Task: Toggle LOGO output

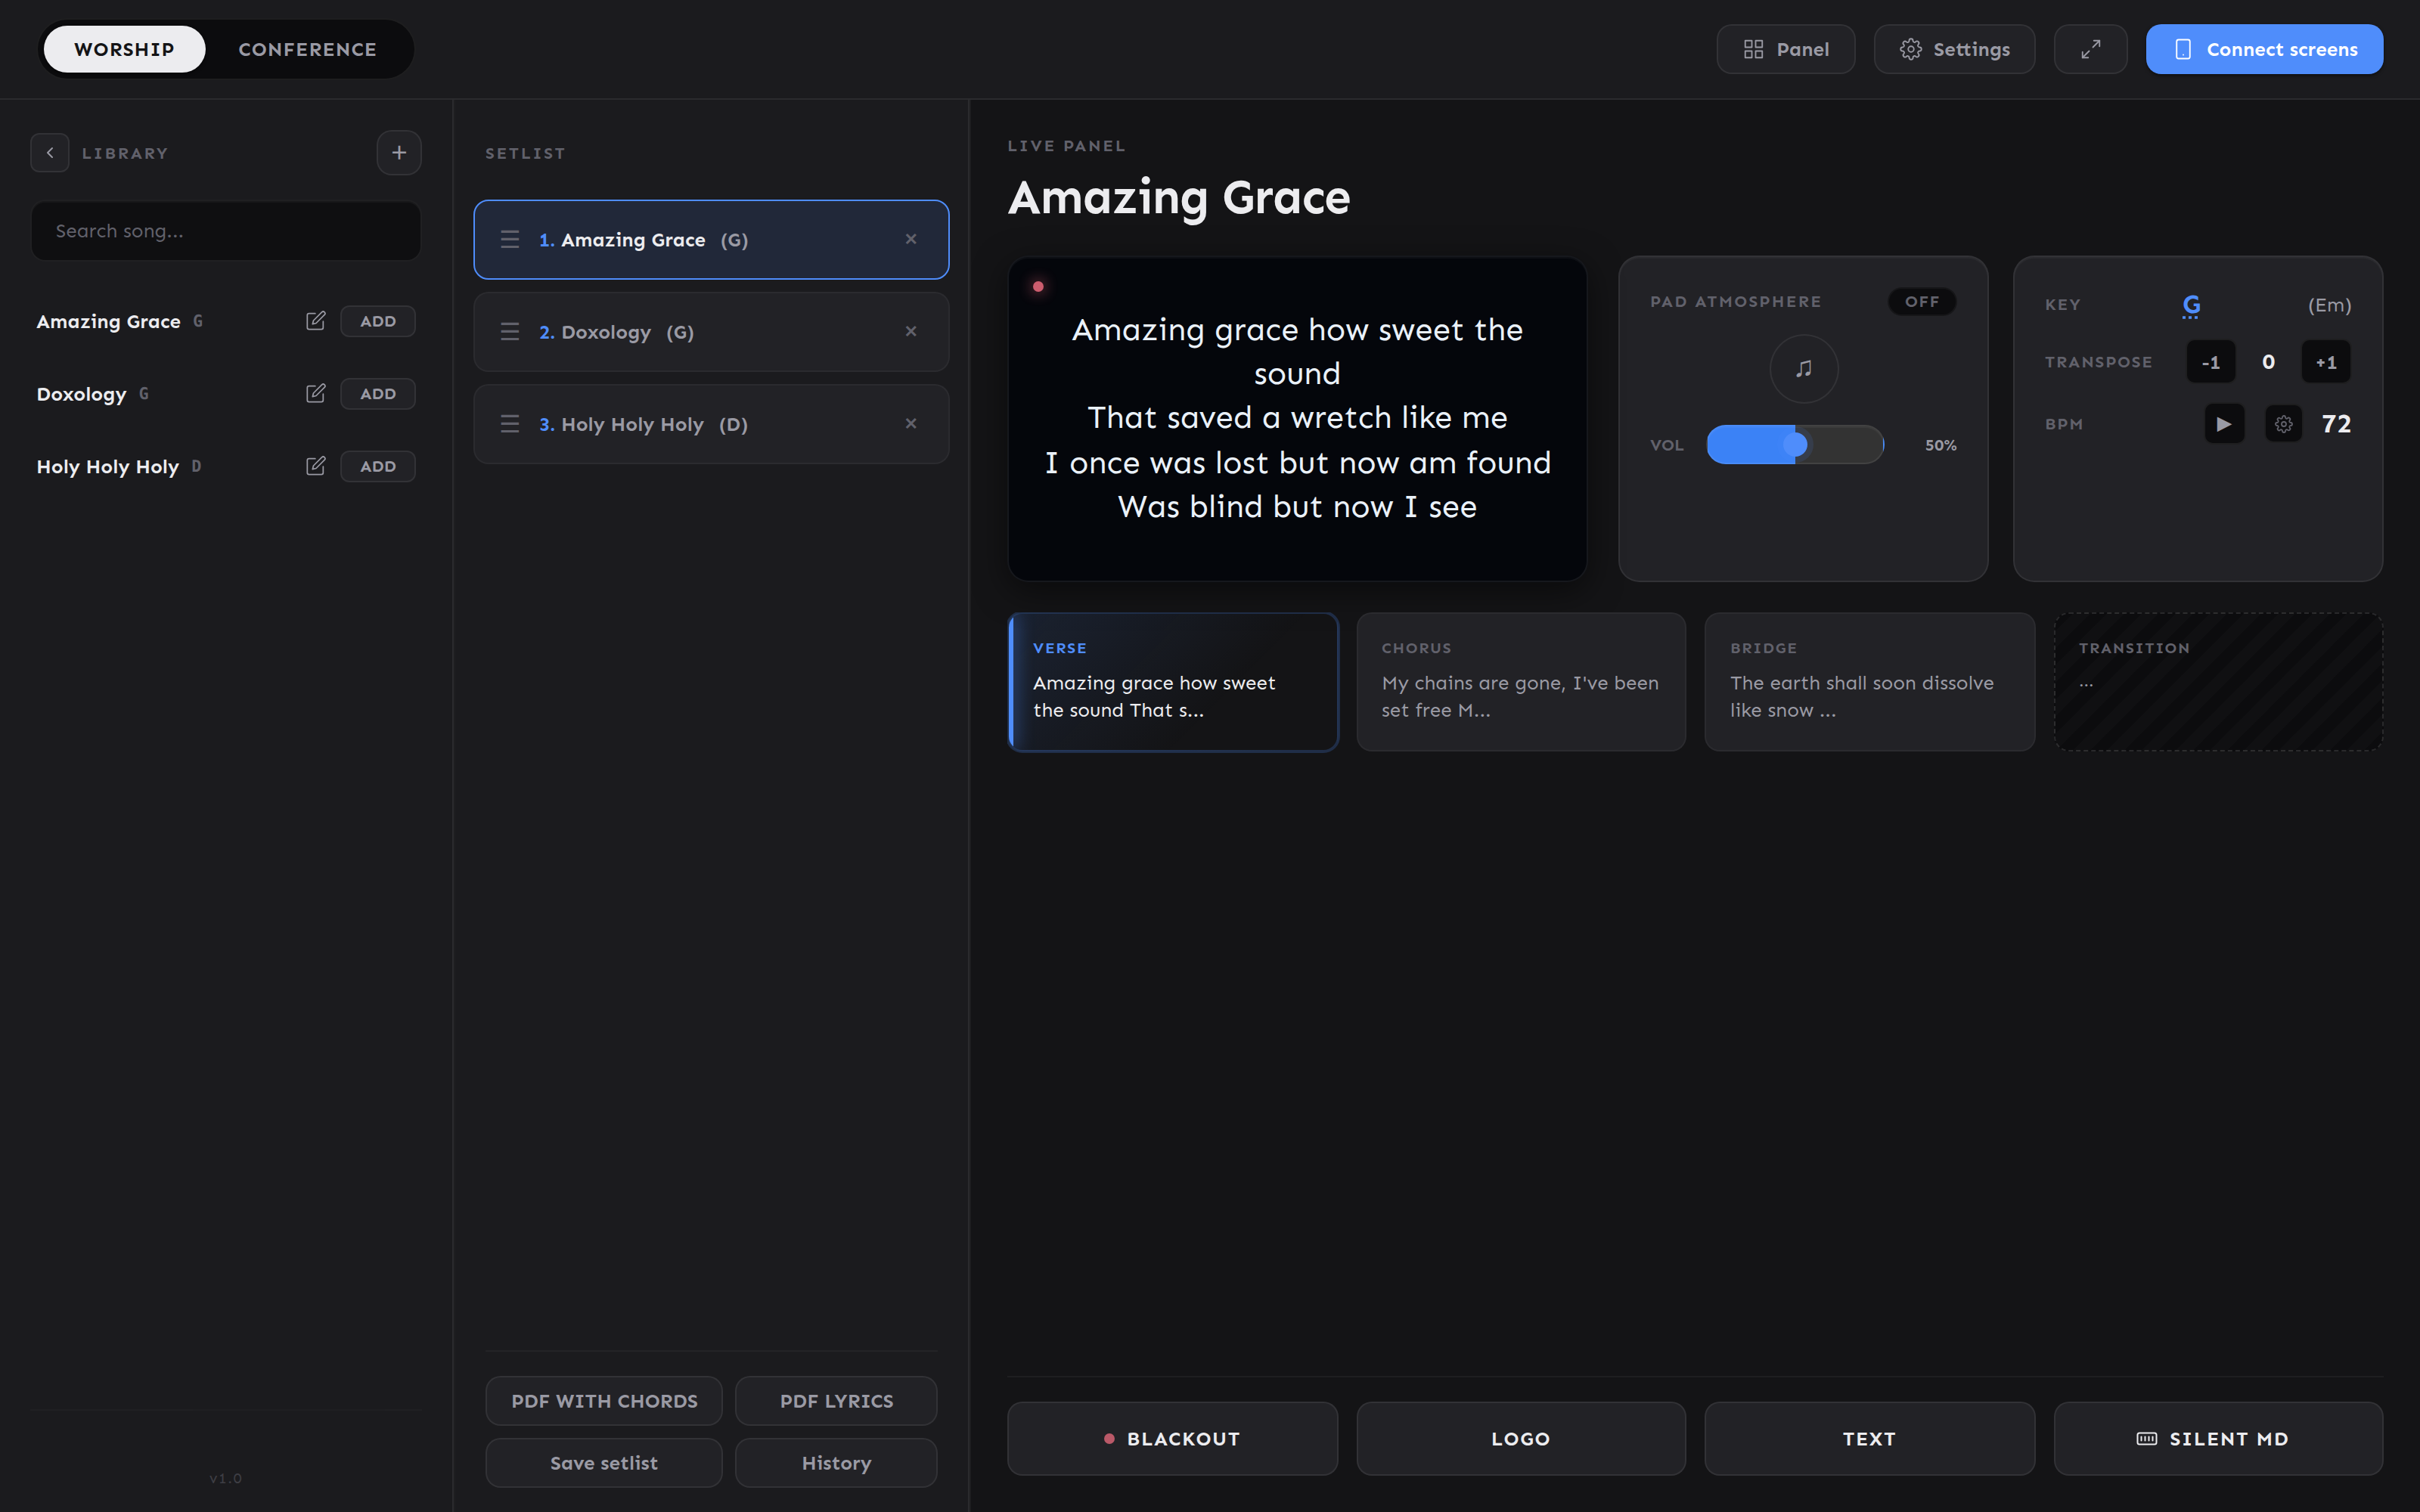Action: click(1521, 1439)
